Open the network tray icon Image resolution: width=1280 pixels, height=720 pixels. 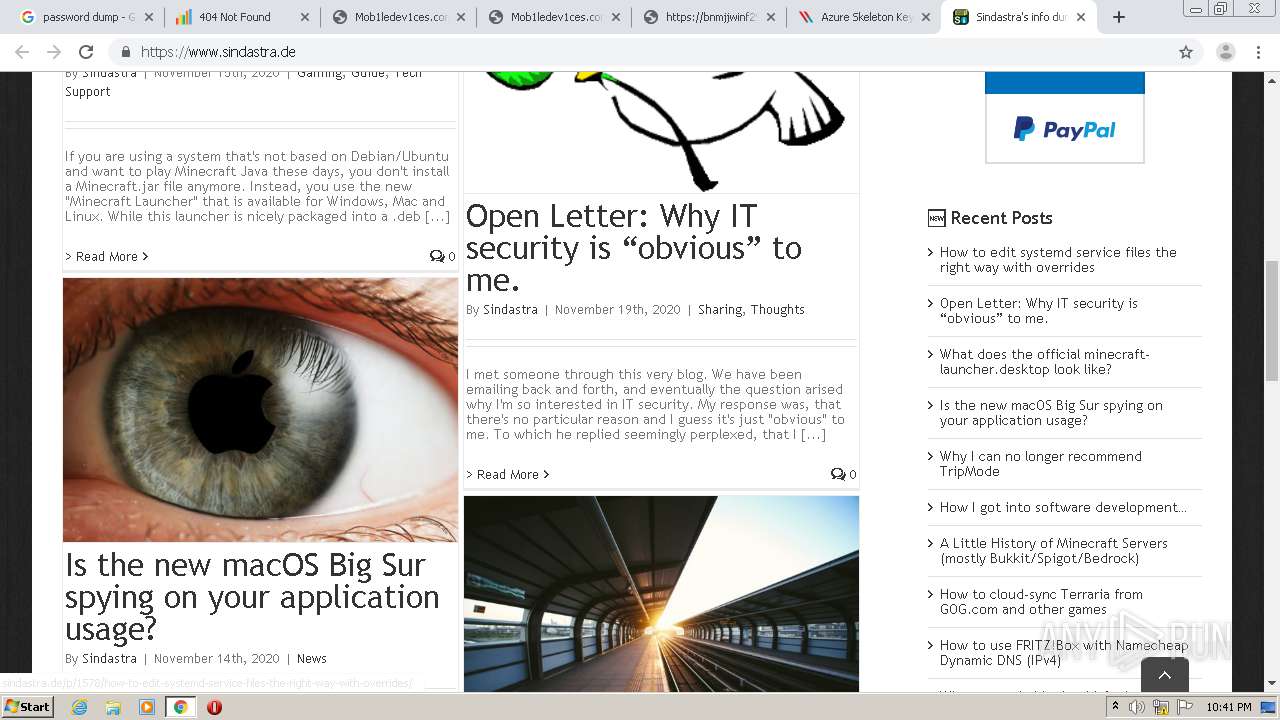click(x=1161, y=707)
